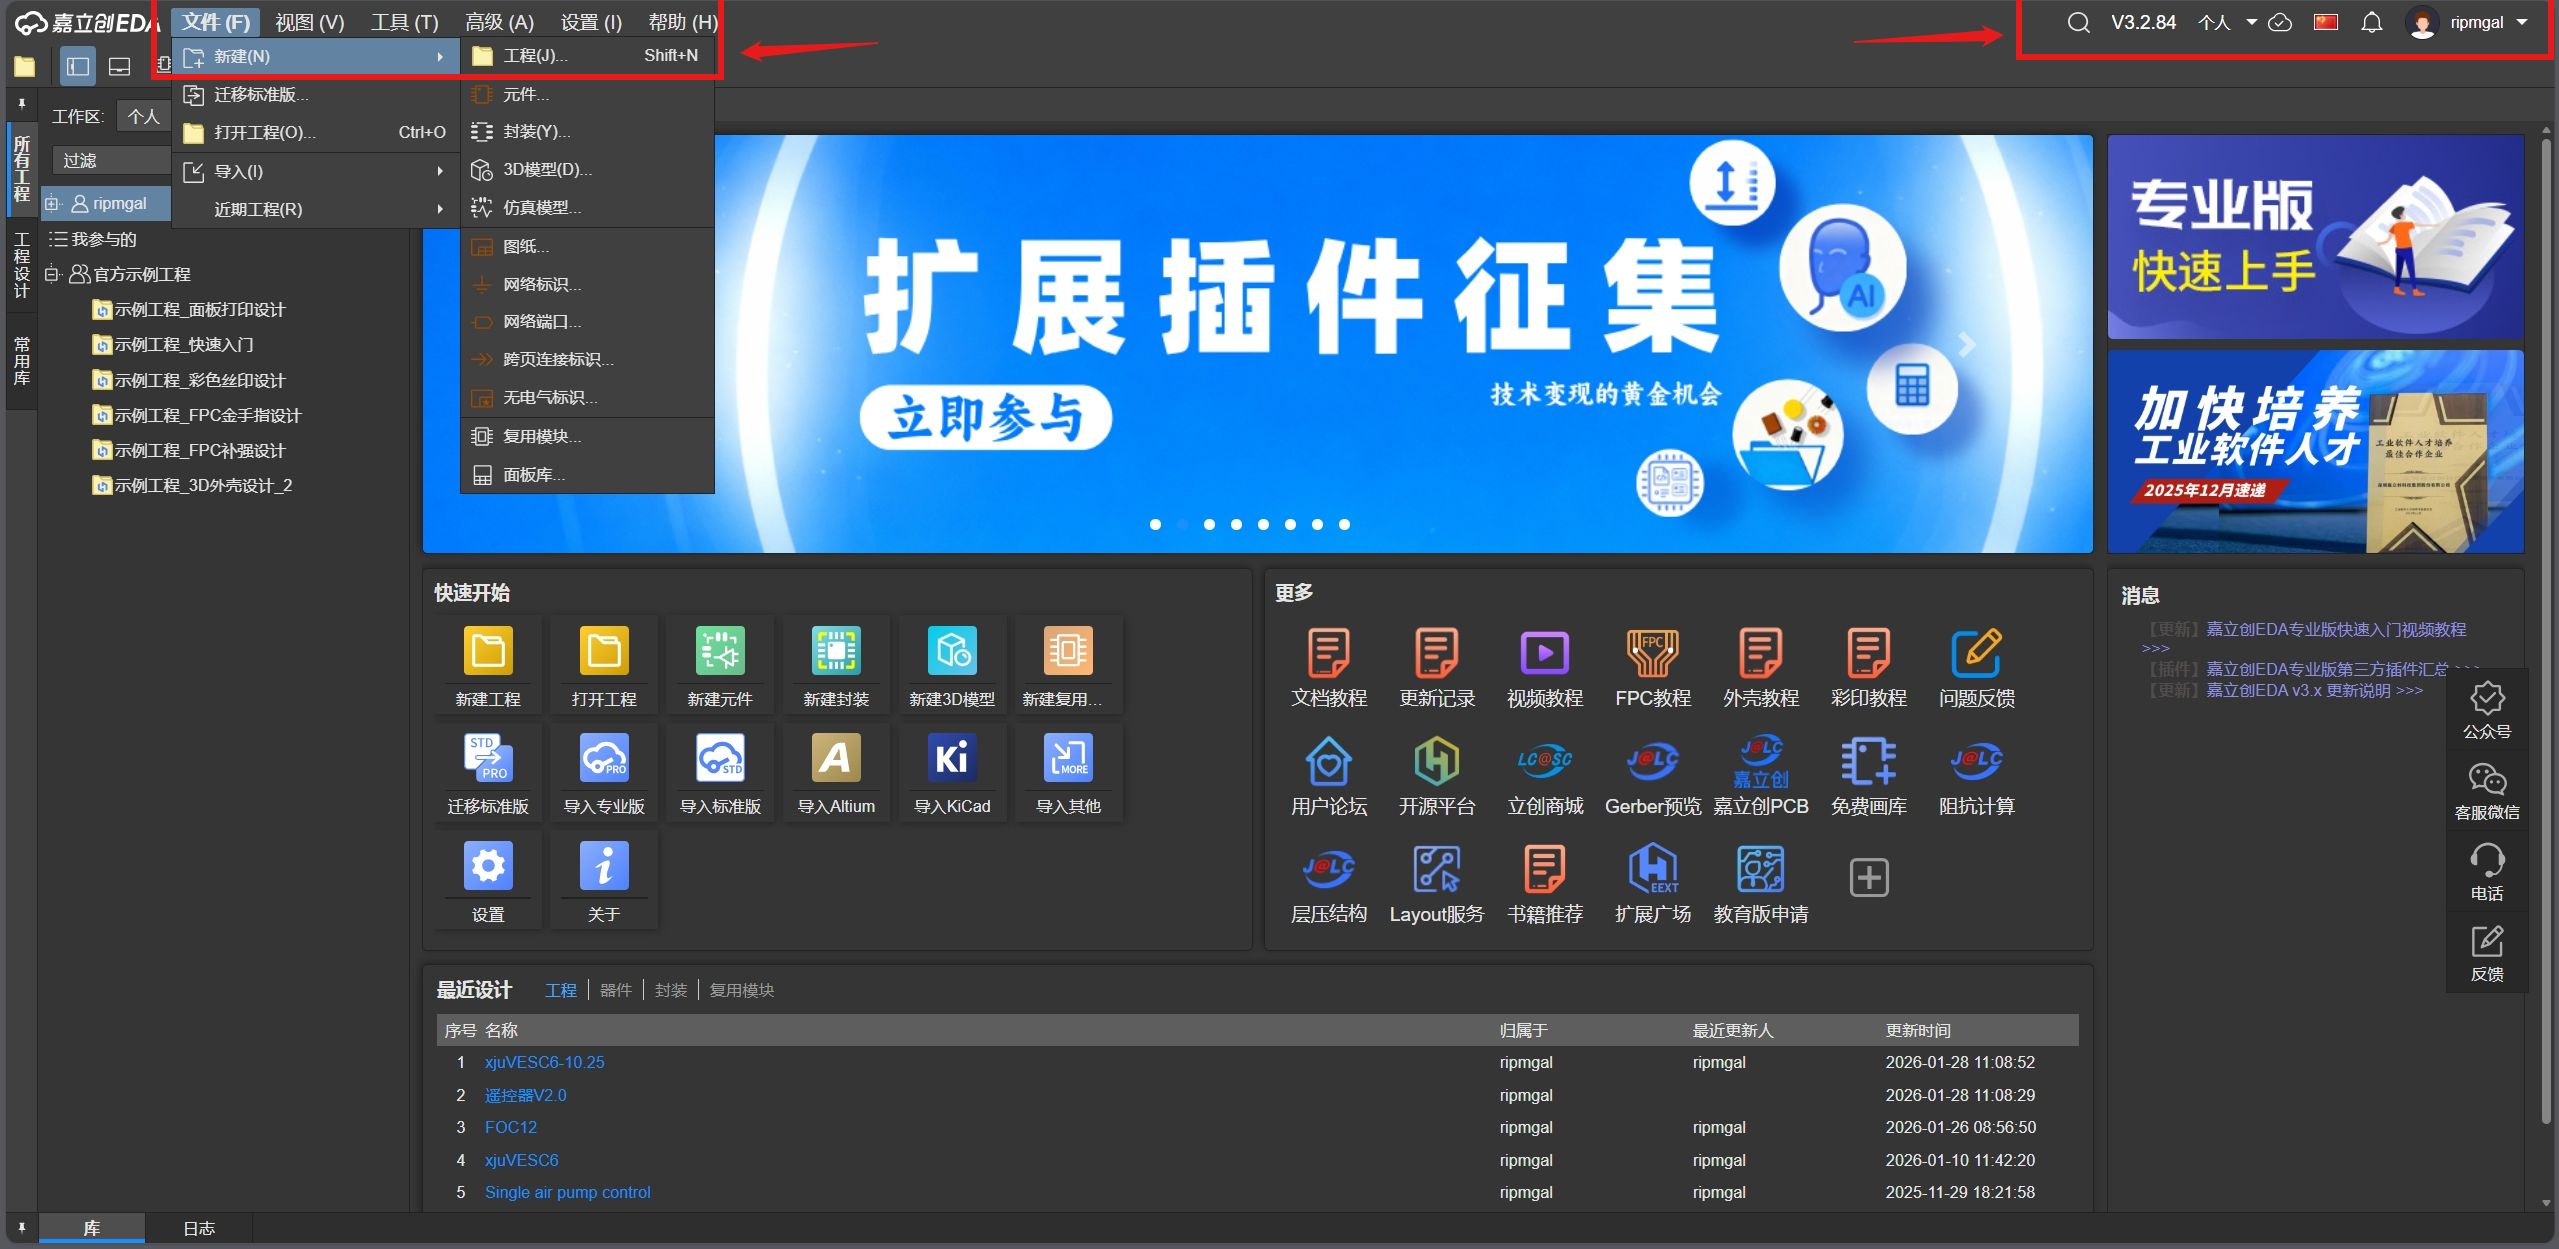
Task: Toggle the pin icon next to the 库 tab
Action: [20, 1227]
